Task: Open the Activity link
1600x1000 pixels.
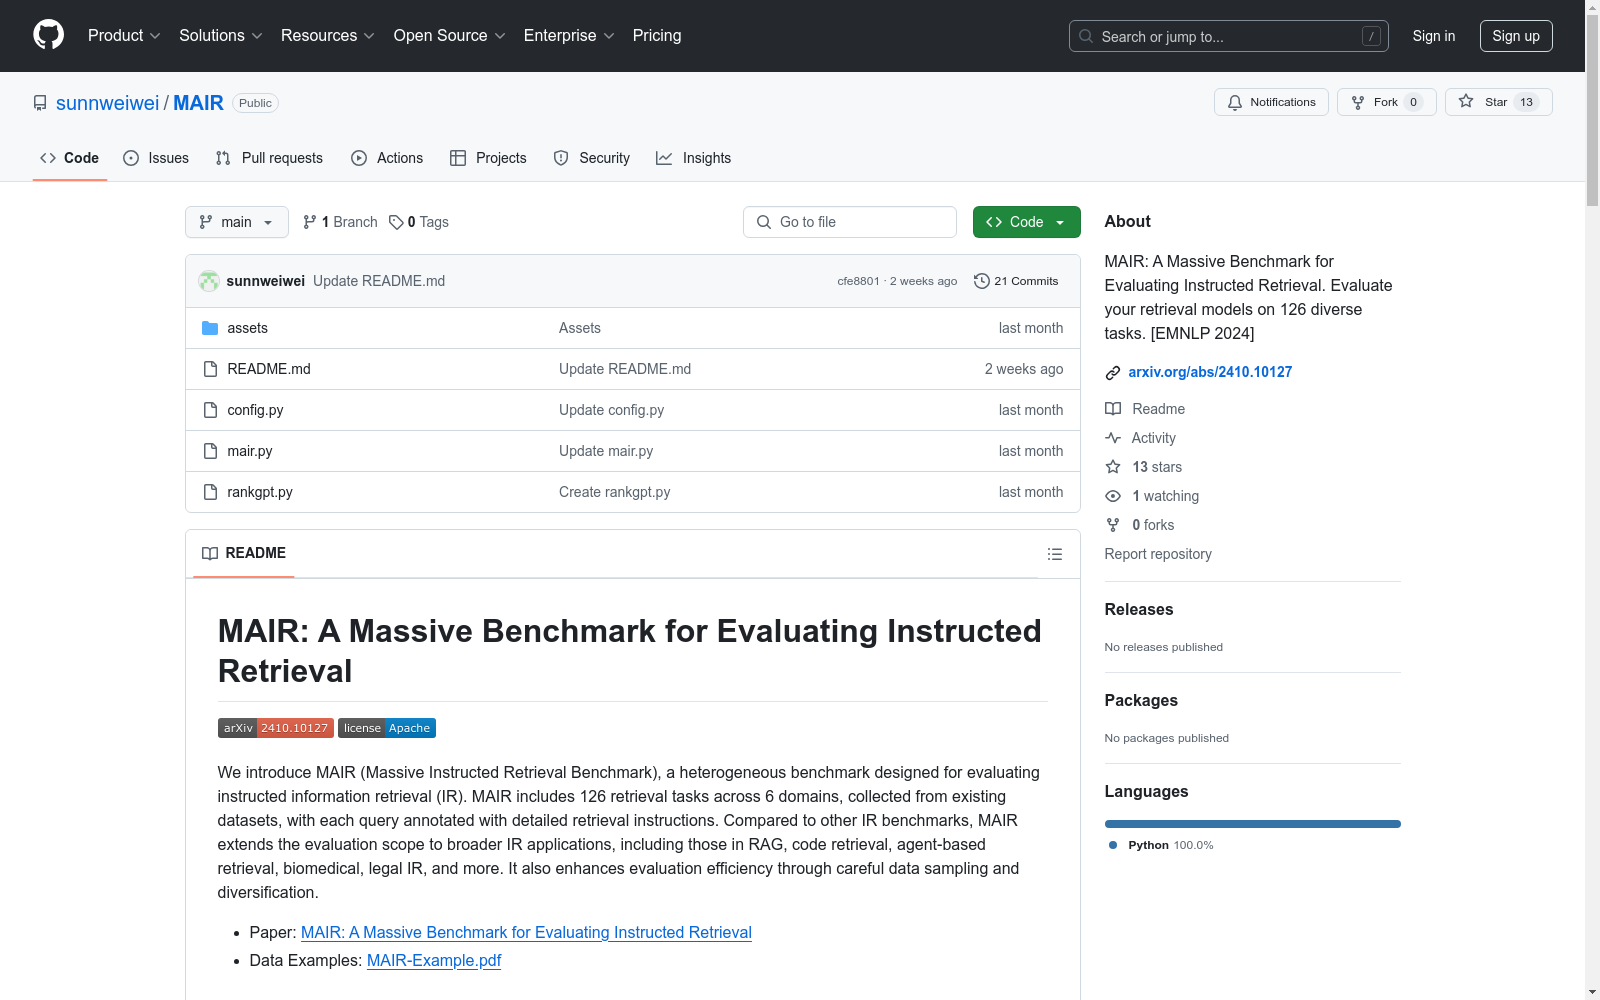Action: click(1140, 438)
